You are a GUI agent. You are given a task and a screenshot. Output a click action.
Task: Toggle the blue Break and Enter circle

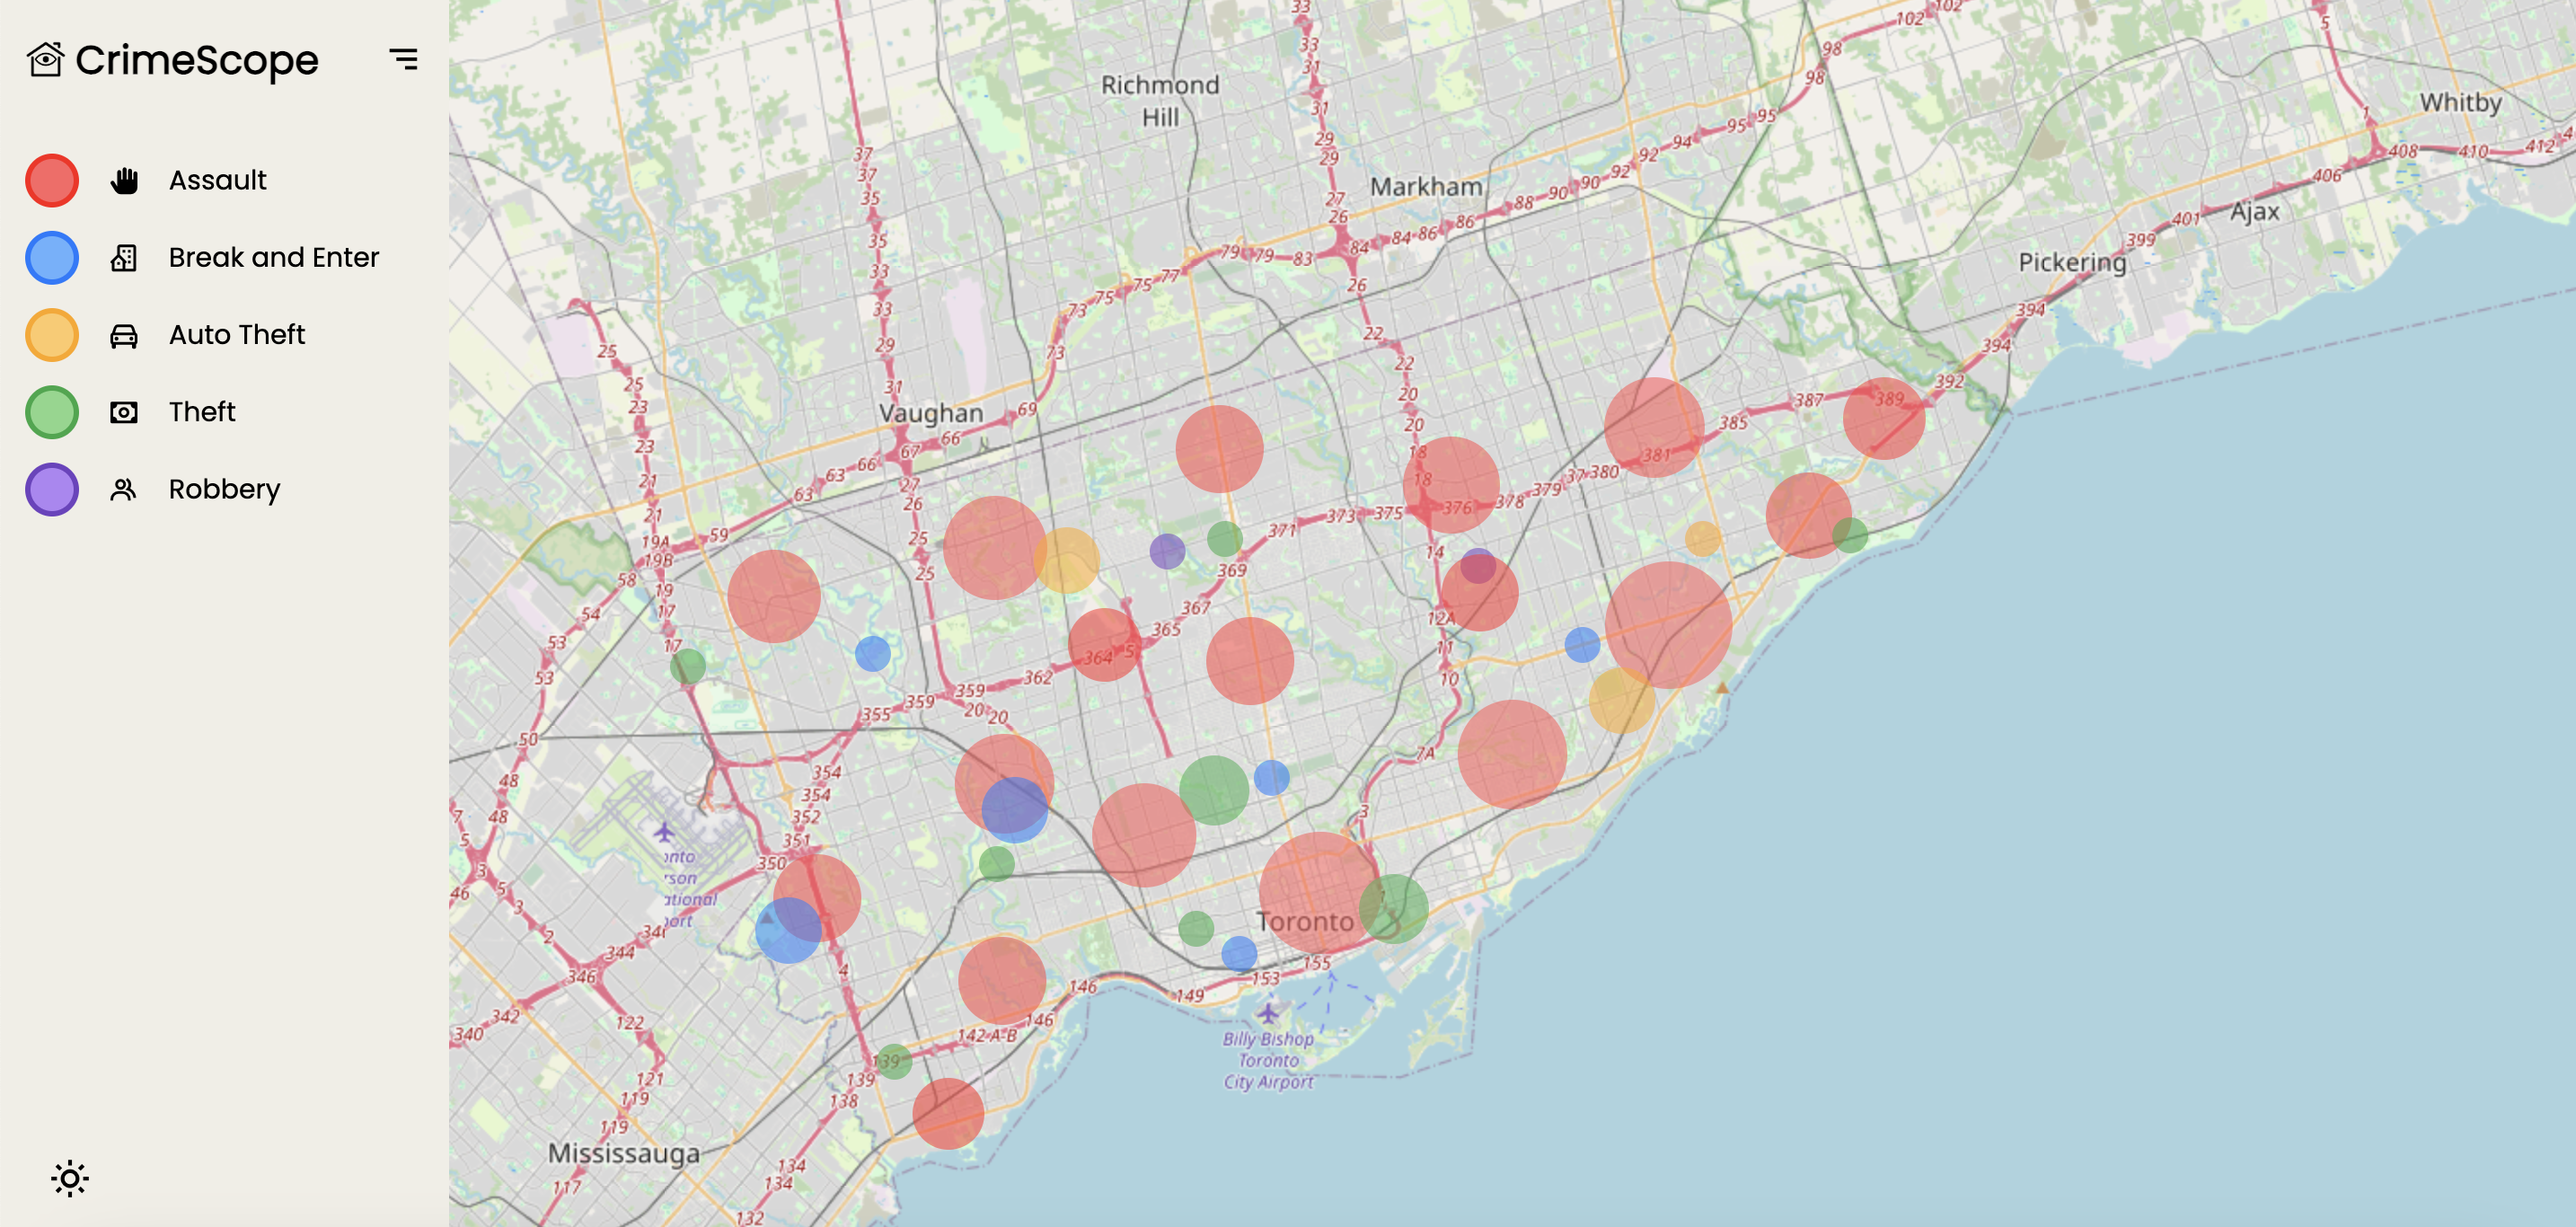pos(52,258)
